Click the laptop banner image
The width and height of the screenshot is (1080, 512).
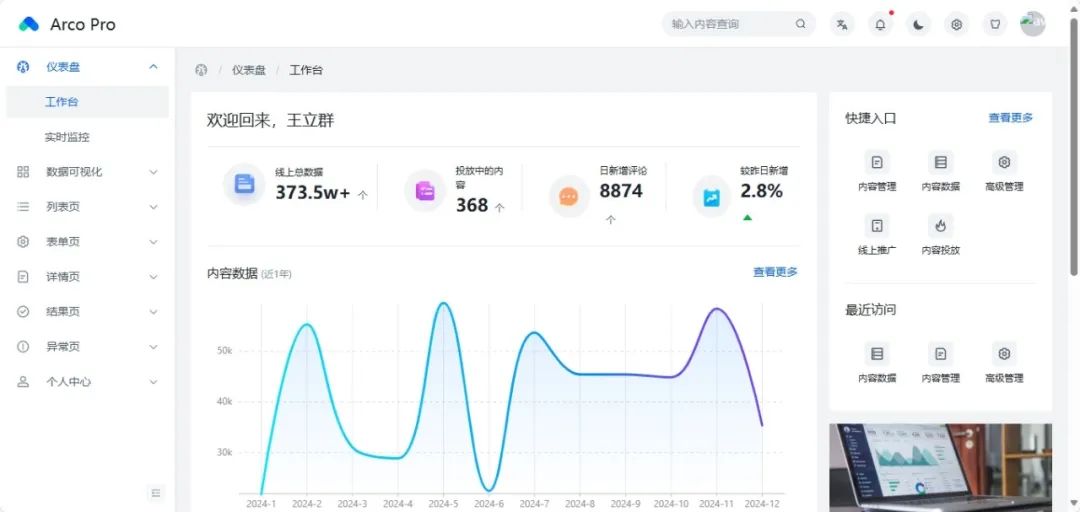(940, 468)
